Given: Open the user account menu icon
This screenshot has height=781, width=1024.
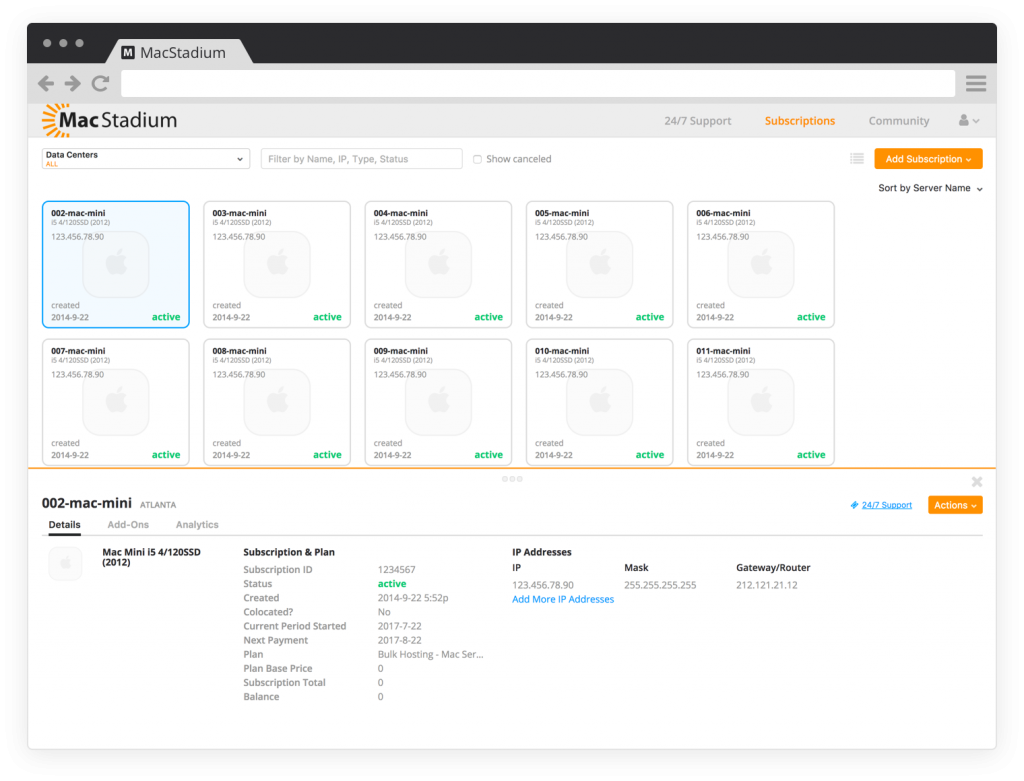Looking at the screenshot, I should 968,120.
